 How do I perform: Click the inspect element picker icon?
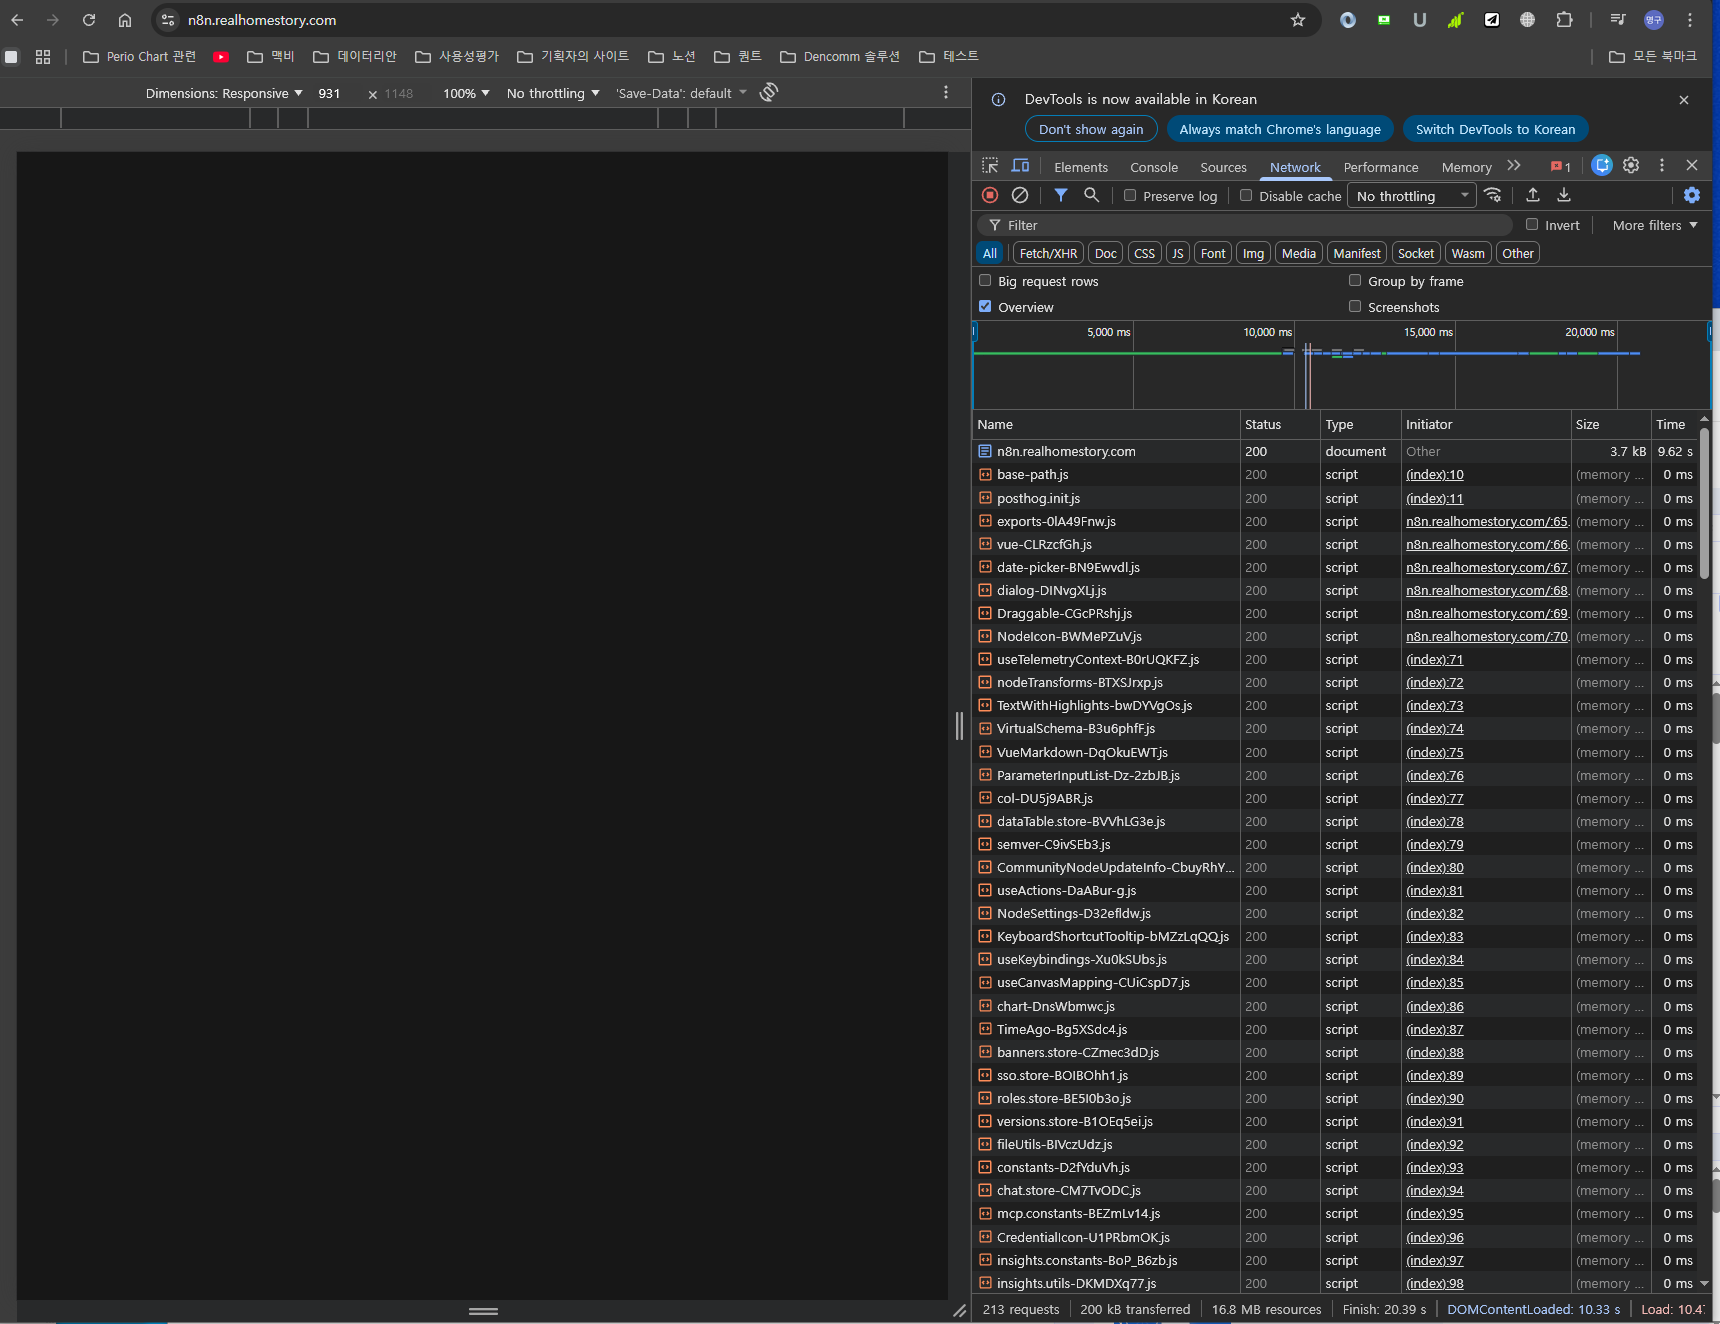click(x=990, y=166)
